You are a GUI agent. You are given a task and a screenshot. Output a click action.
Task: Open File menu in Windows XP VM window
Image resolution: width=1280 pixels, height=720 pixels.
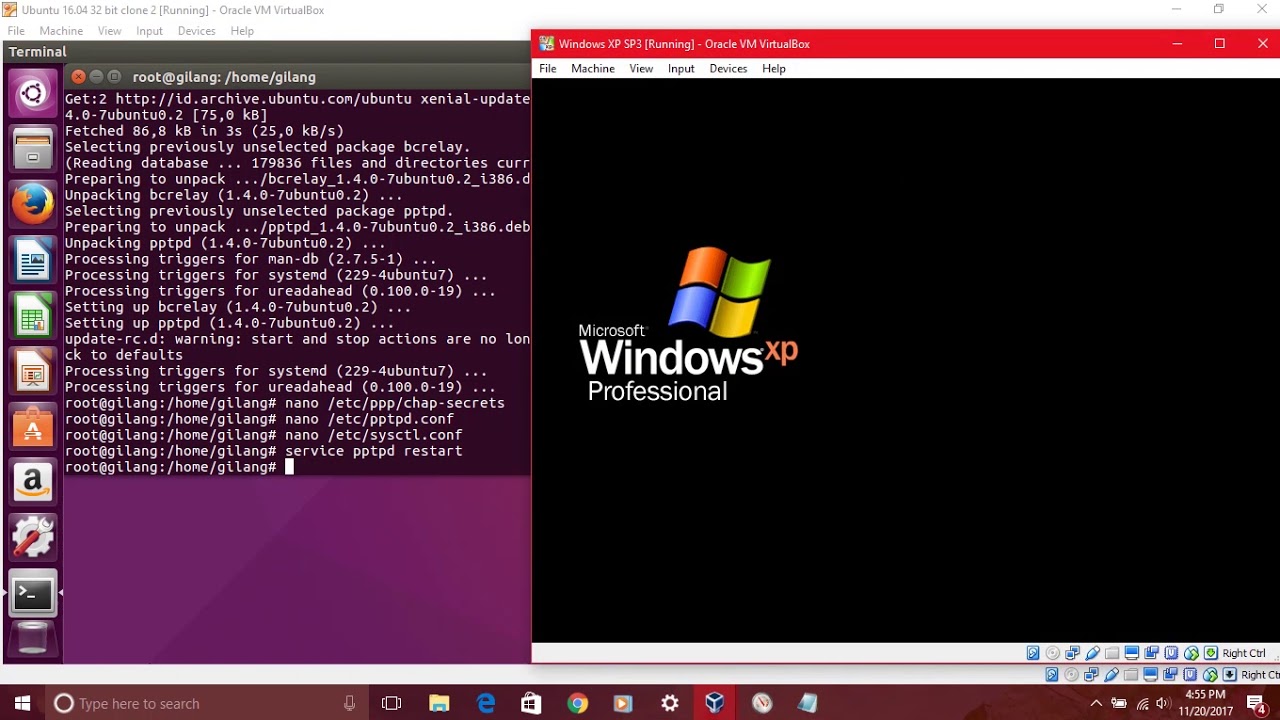click(x=548, y=68)
